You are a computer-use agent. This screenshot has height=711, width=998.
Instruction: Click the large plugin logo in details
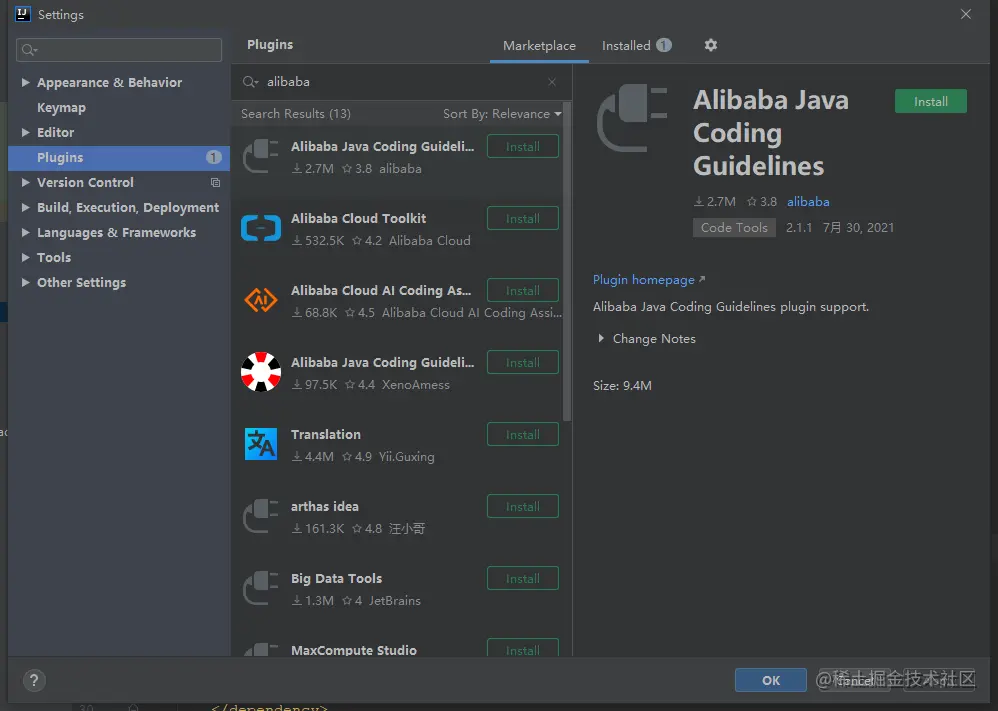(x=632, y=118)
